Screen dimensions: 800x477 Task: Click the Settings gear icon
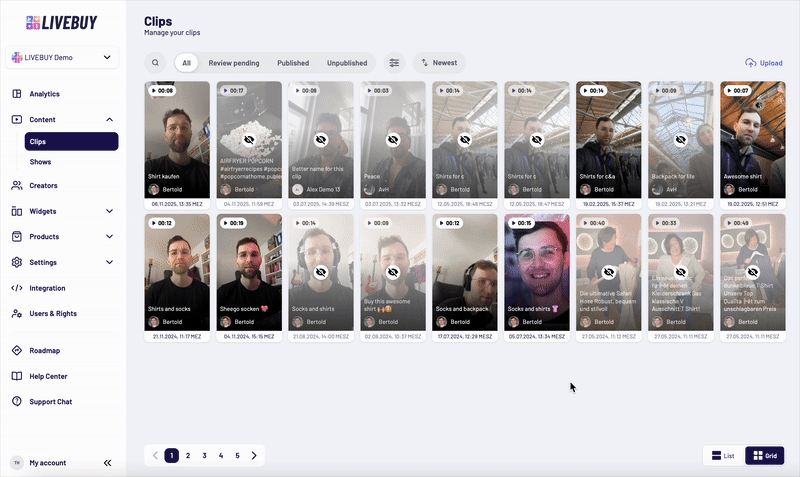[17, 262]
